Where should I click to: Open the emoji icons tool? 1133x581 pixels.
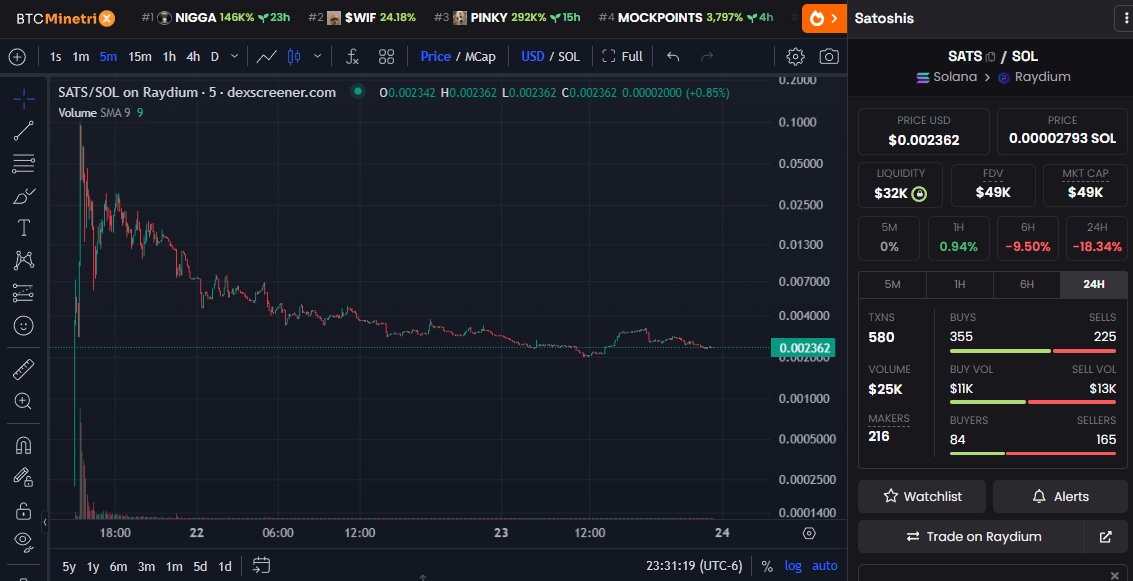(x=23, y=326)
